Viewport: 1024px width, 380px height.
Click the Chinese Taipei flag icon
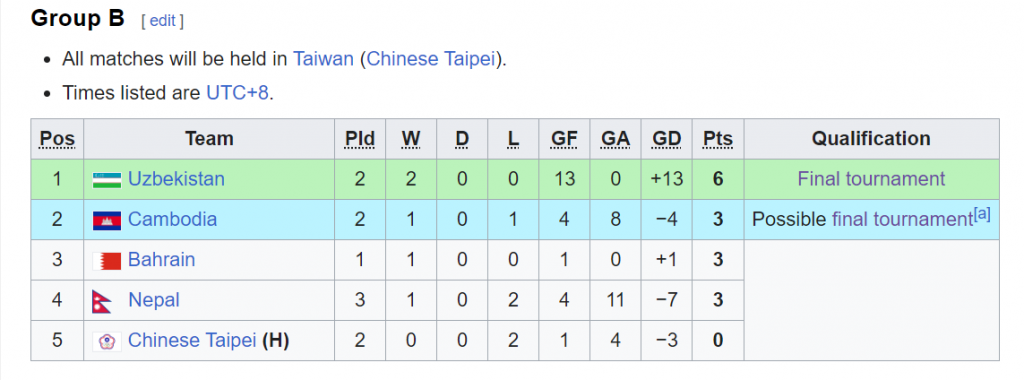point(106,341)
